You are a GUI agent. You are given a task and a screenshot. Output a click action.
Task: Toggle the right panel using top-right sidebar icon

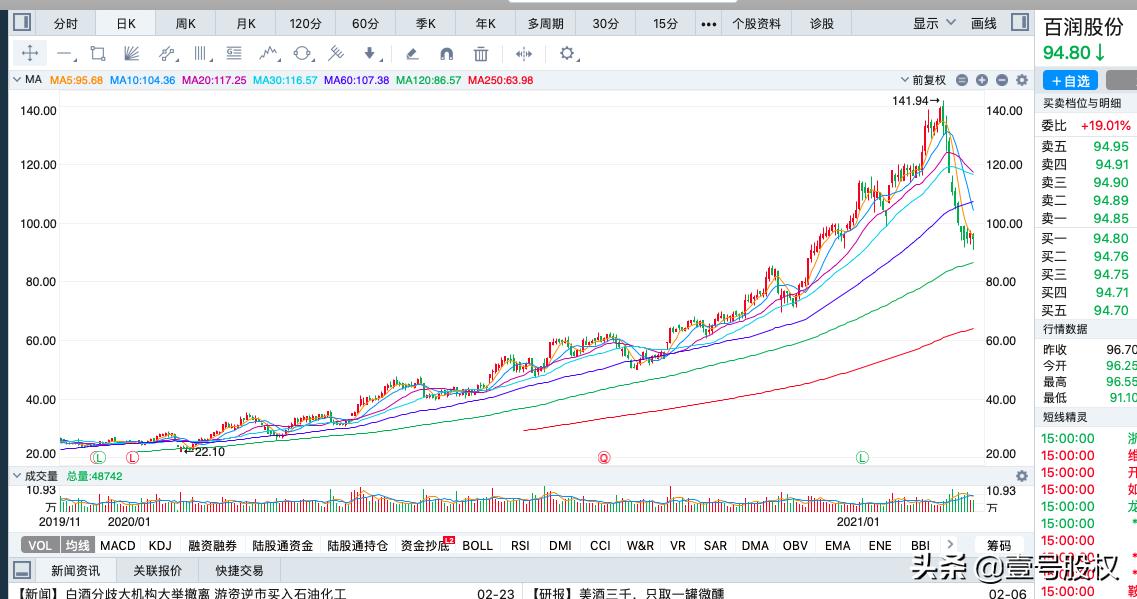pyautogui.click(x=1018, y=22)
